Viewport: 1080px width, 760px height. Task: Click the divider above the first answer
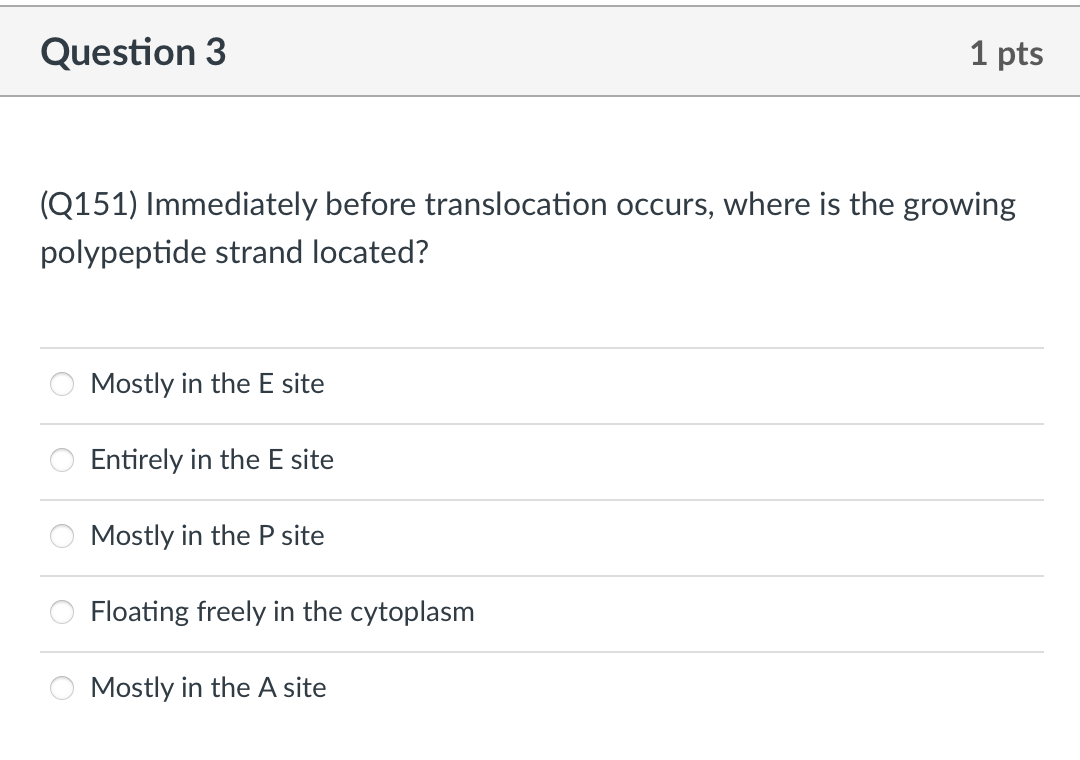click(540, 346)
